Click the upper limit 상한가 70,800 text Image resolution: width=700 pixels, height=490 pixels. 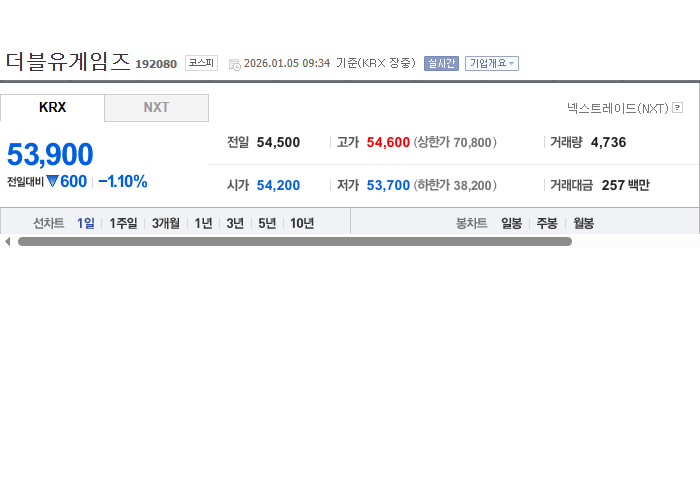[x=455, y=142]
